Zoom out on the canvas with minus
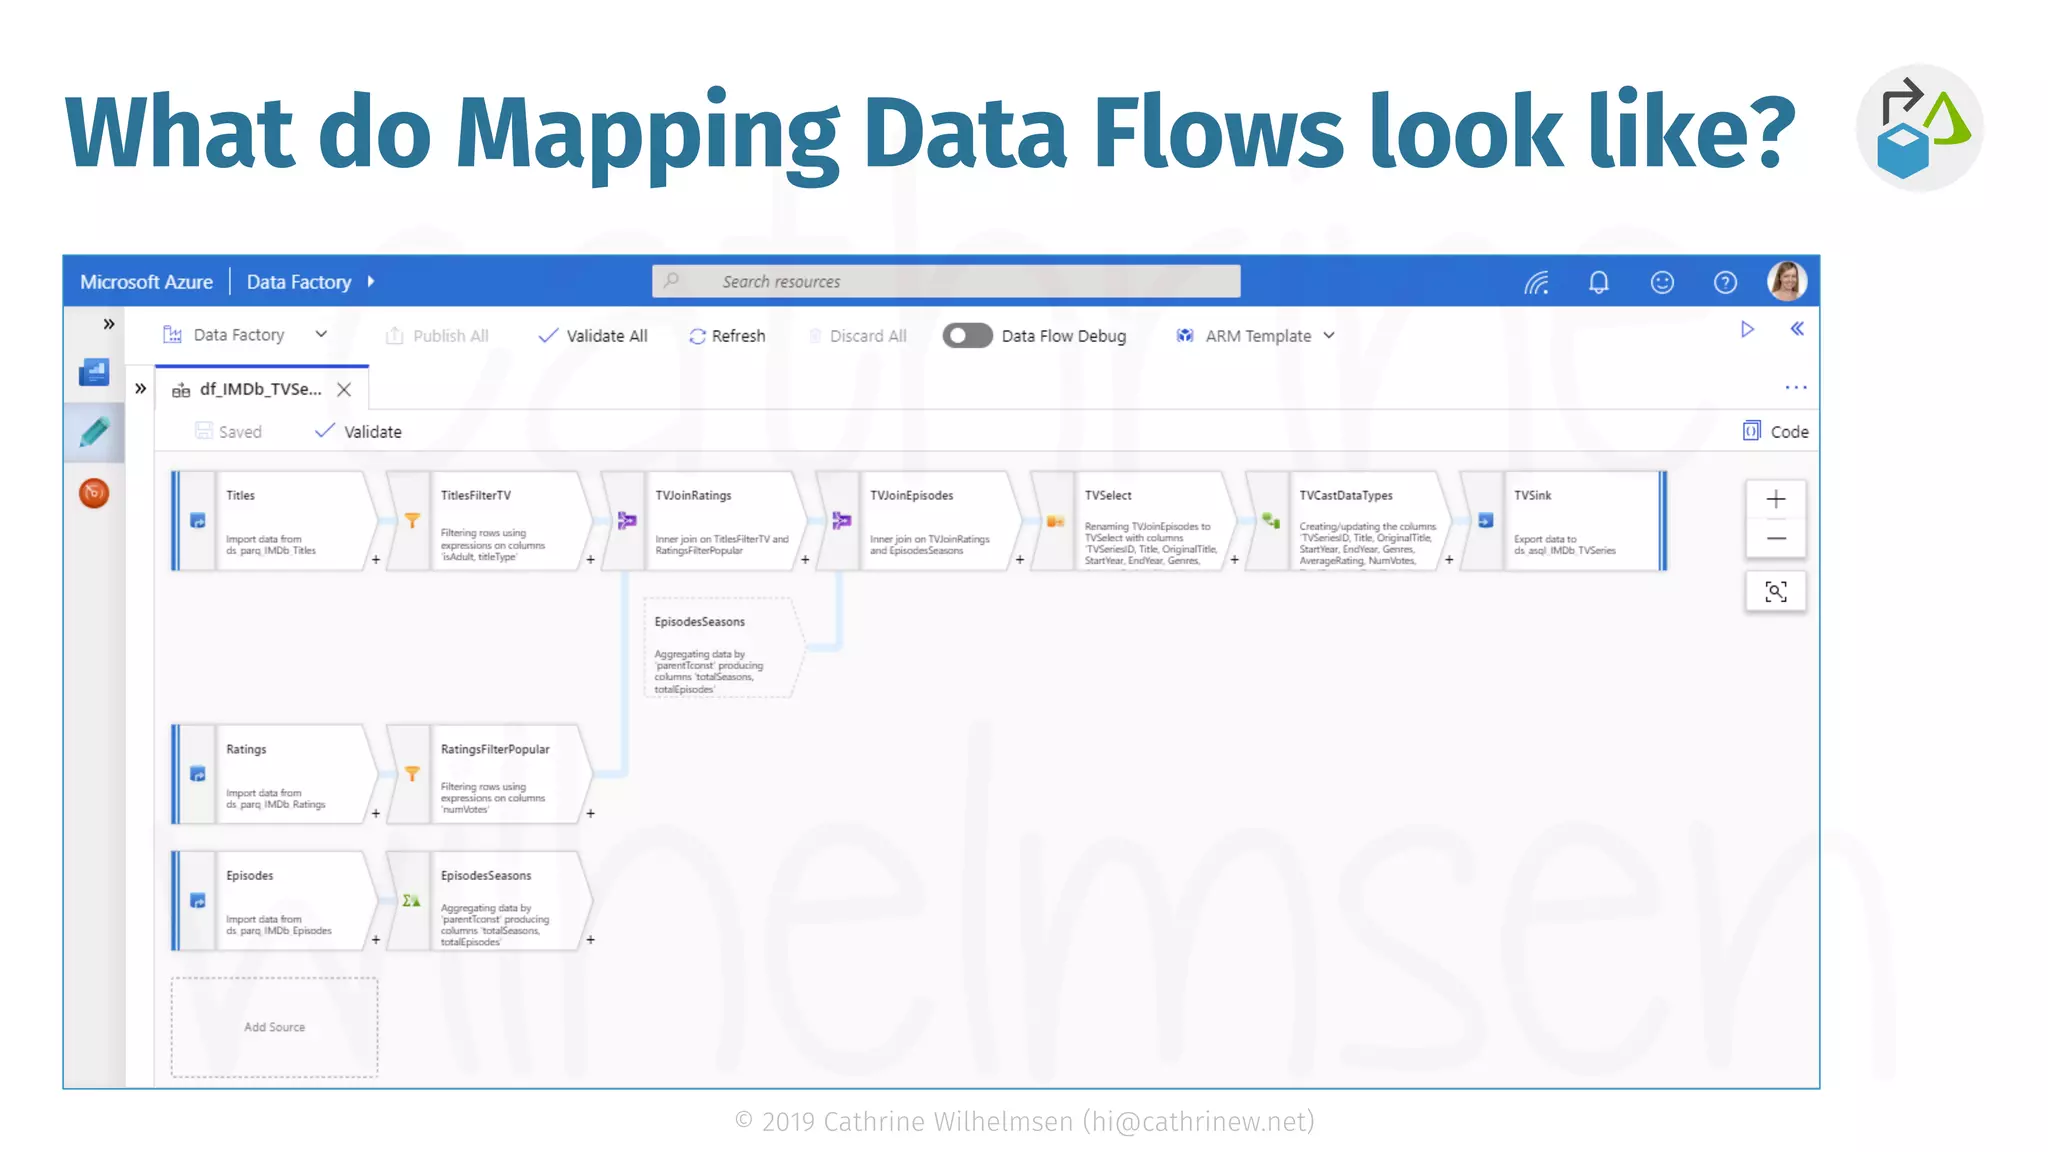The height and width of the screenshot is (1152, 2048). point(1776,539)
